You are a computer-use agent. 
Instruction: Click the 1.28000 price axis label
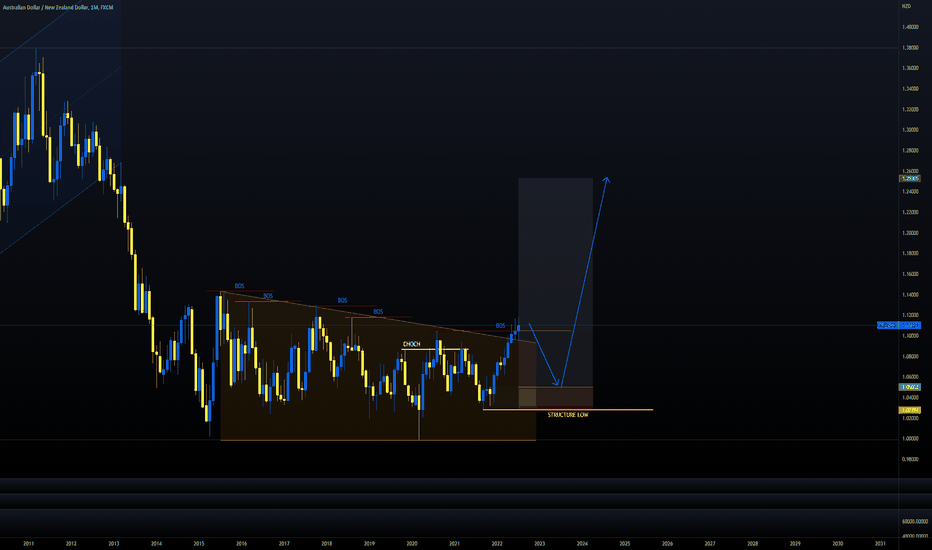(x=910, y=150)
